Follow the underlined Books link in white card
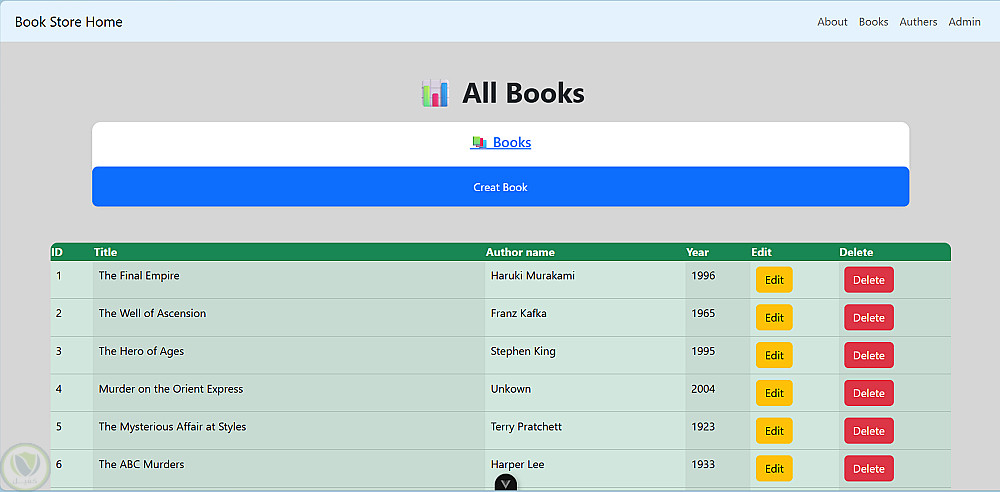Image resolution: width=1000 pixels, height=492 pixels. point(501,142)
